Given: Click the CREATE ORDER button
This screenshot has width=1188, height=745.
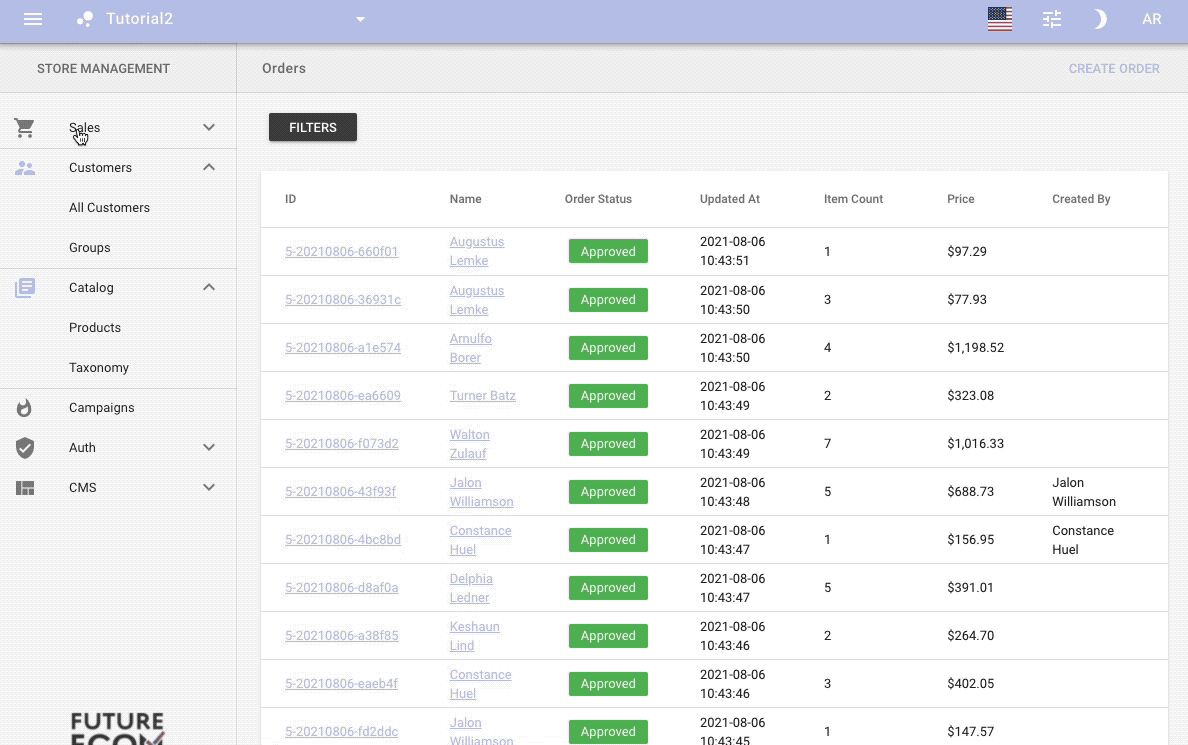Looking at the screenshot, I should click(1113, 69).
